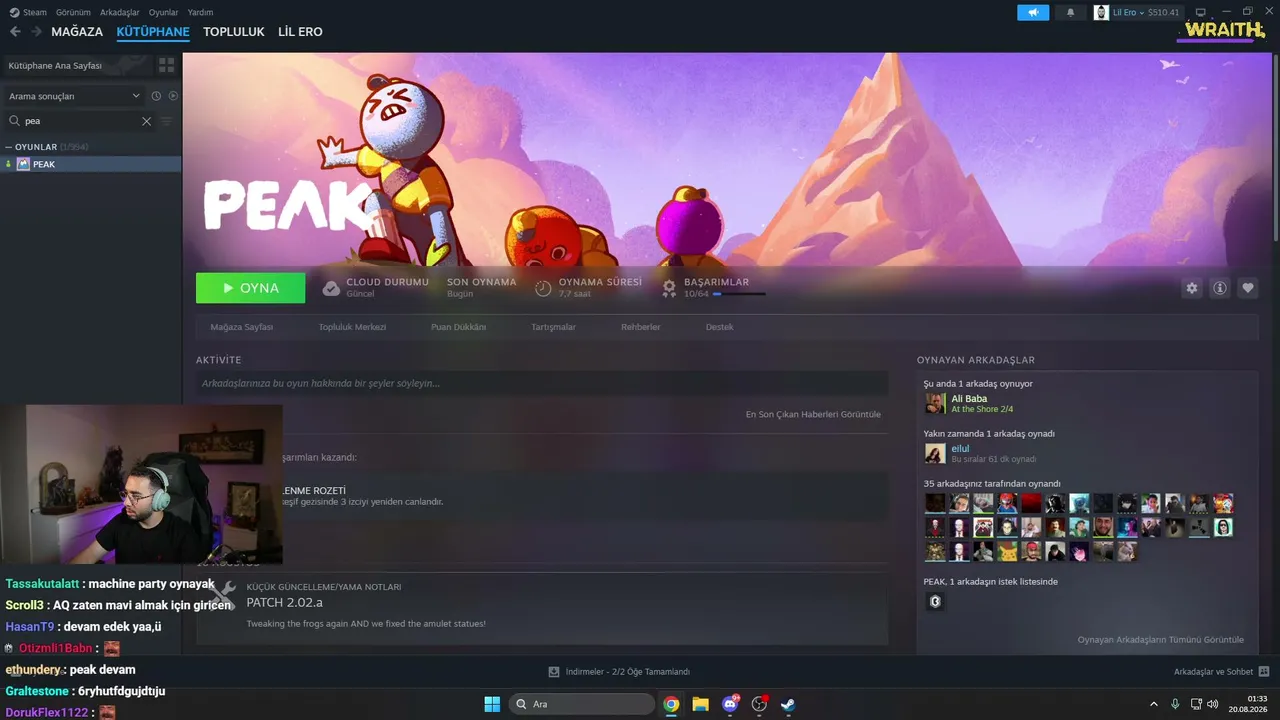
Task: Open the advanced filter options icon
Action: (167, 121)
